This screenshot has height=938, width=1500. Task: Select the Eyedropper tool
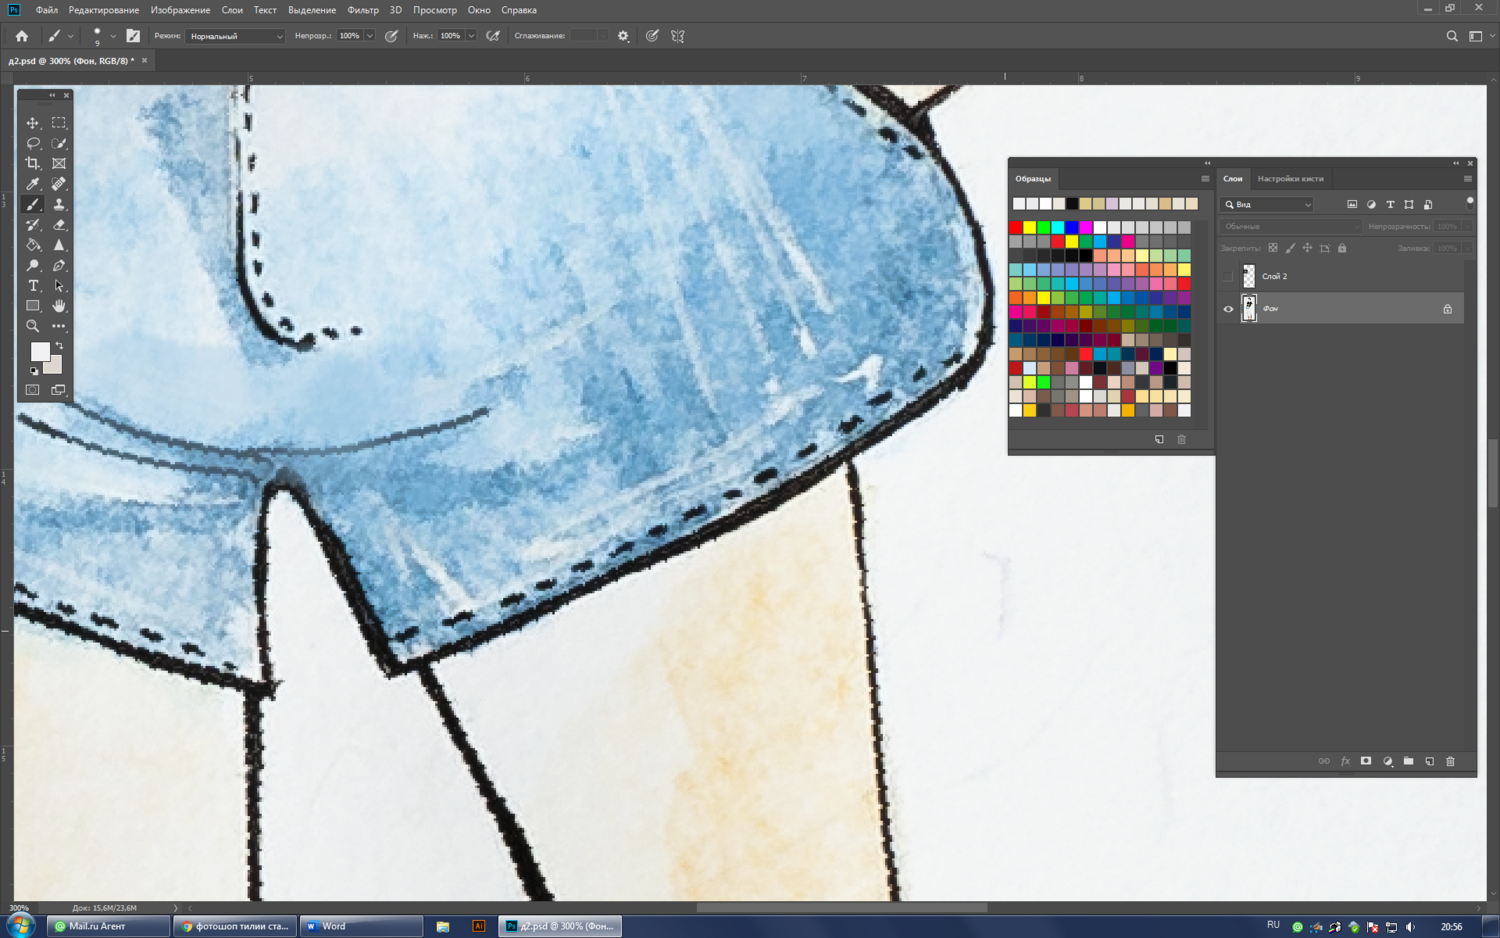[x=33, y=184]
